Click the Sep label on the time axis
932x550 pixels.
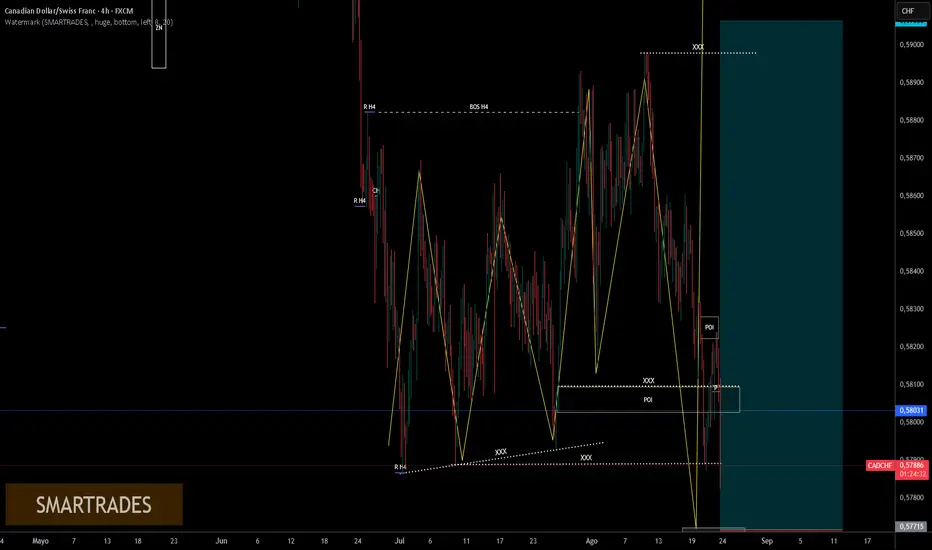[767, 541]
